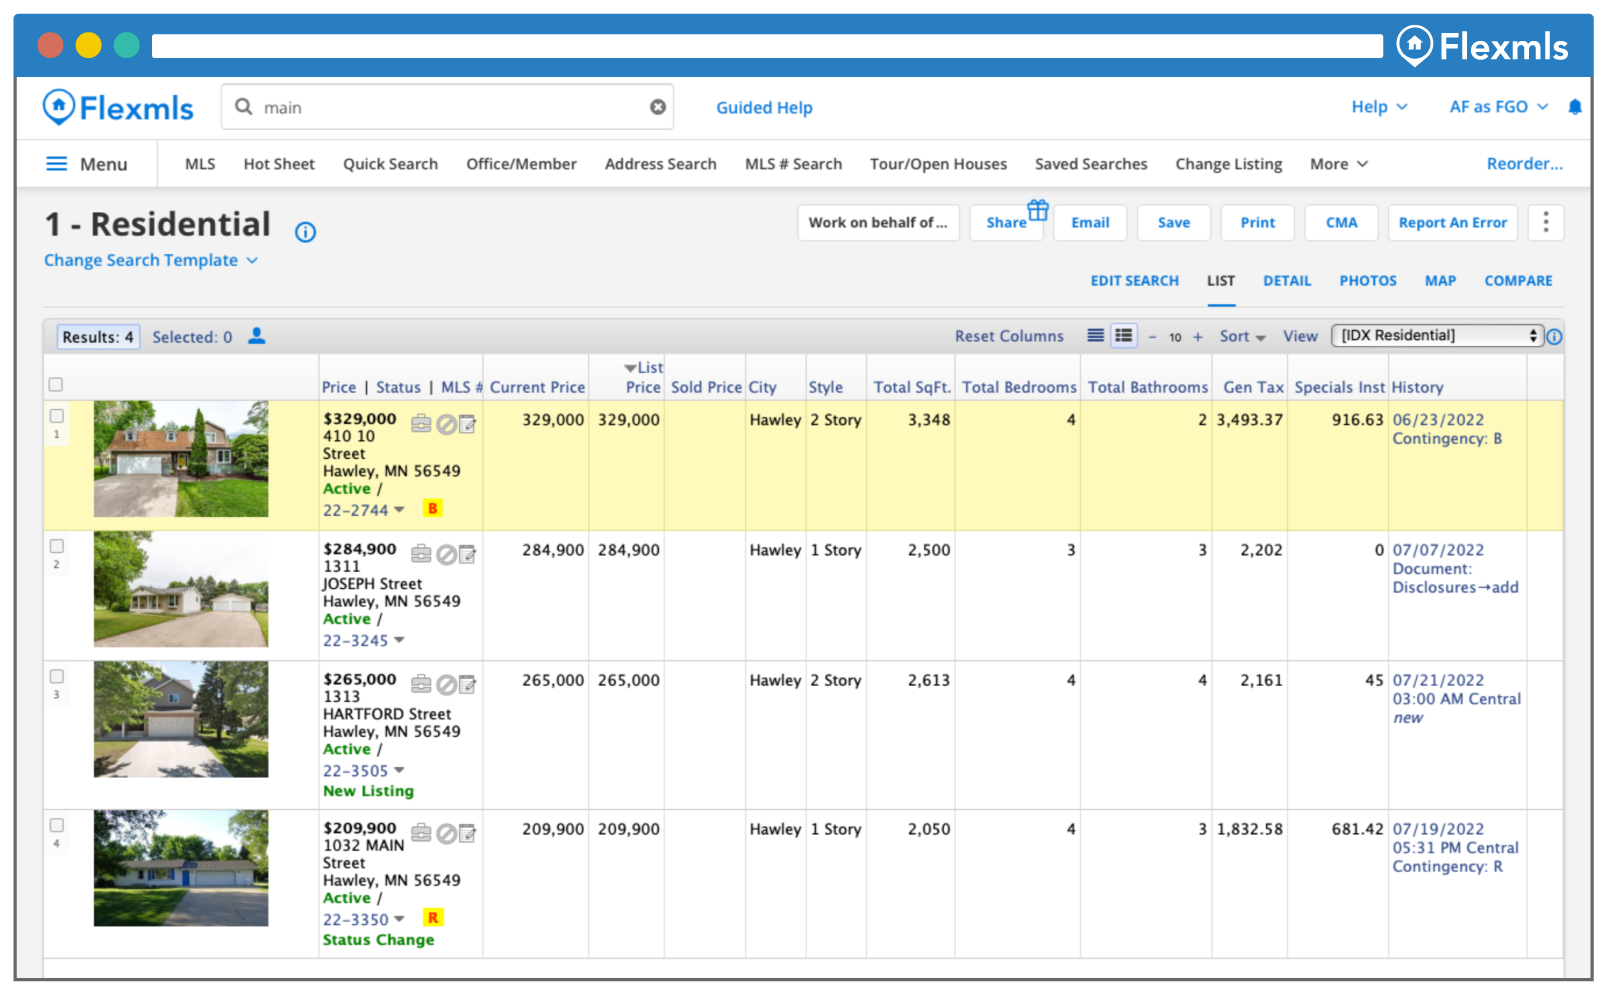
Task: Check the box for the 410 10 Street listing
Action: pos(57,416)
